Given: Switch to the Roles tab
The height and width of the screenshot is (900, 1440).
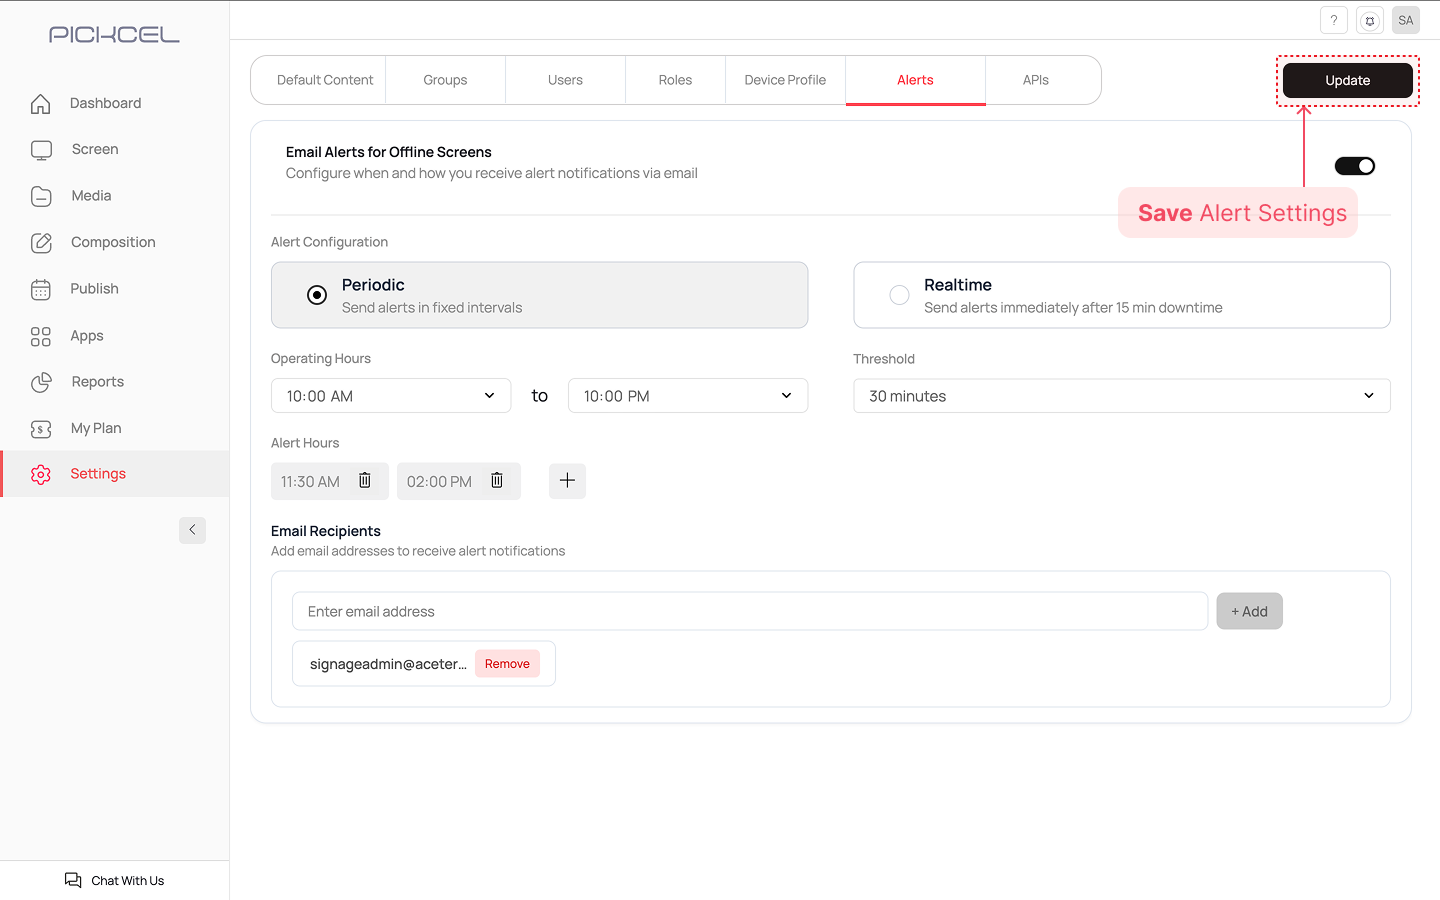Looking at the screenshot, I should tap(675, 80).
